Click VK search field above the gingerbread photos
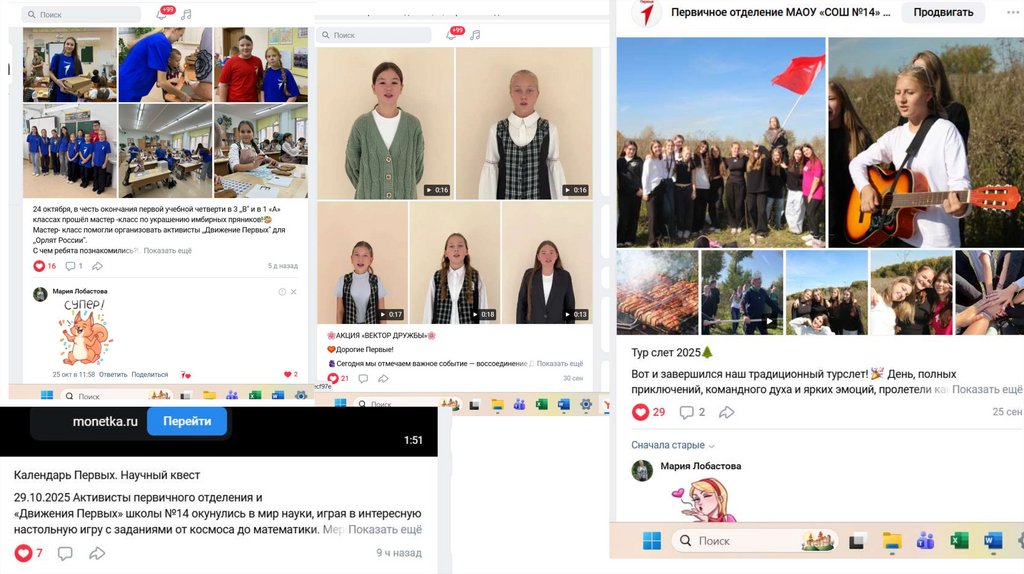1024x574 pixels. click(x=81, y=14)
